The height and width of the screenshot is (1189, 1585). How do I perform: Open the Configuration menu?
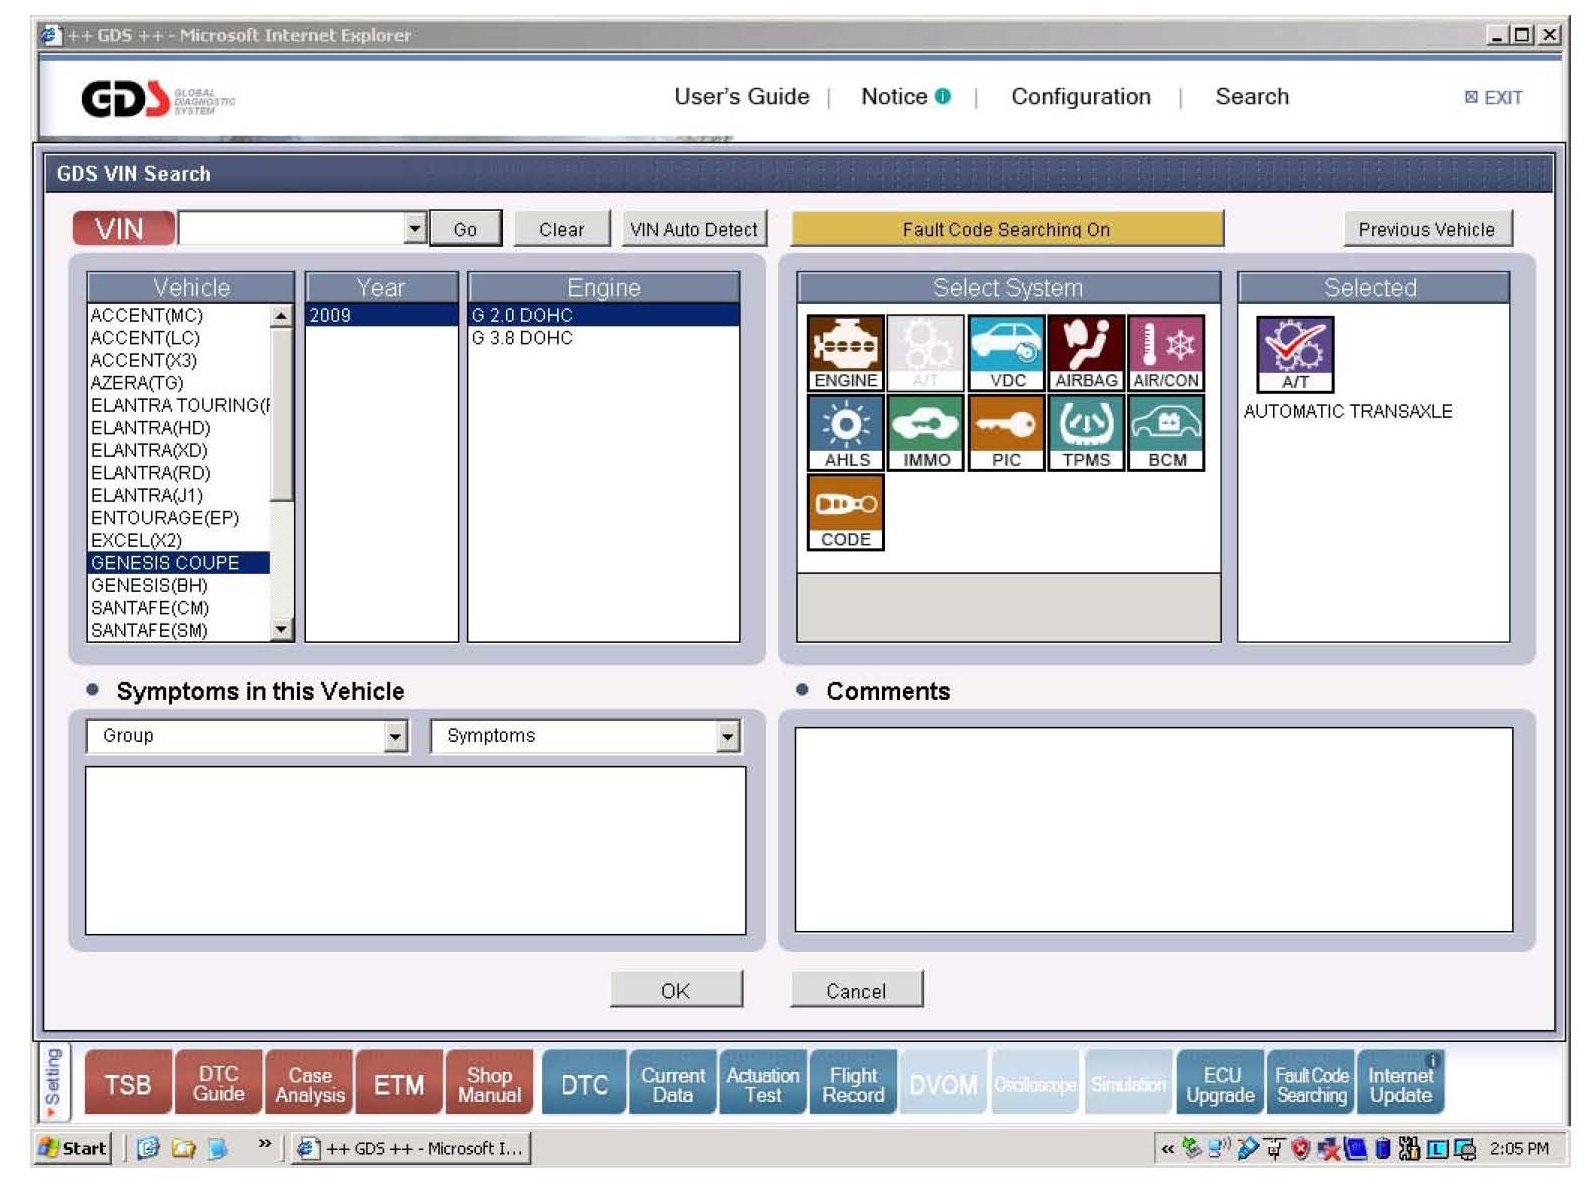click(1080, 97)
